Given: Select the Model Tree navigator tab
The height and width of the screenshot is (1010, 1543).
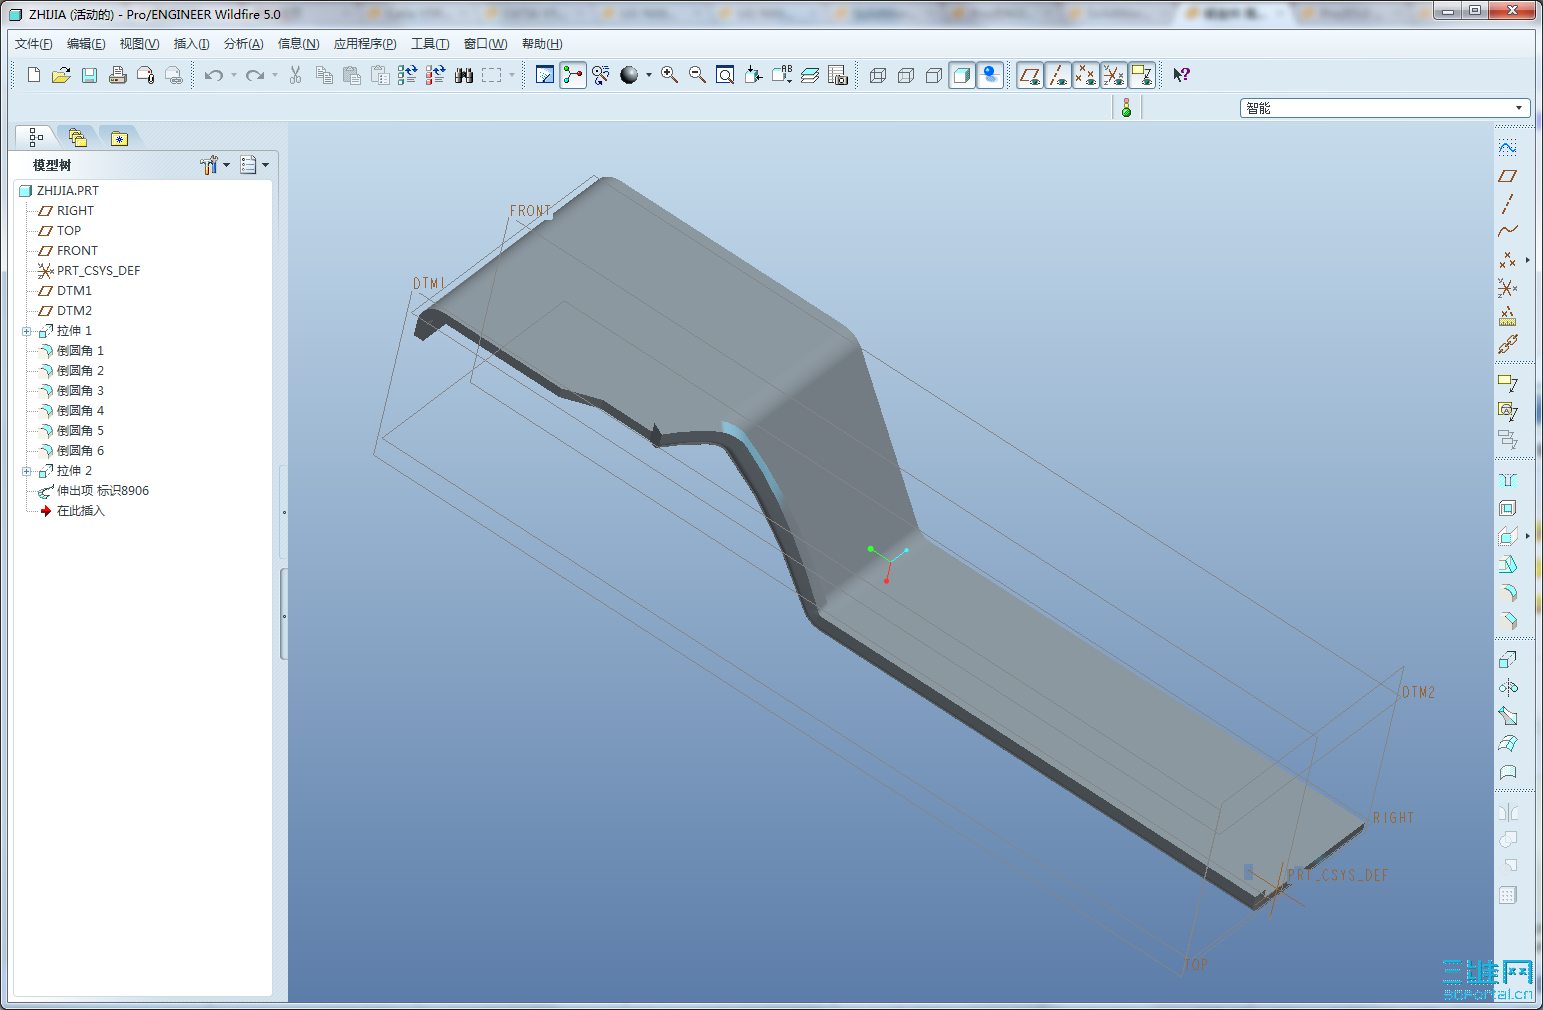Looking at the screenshot, I should pyautogui.click(x=36, y=137).
